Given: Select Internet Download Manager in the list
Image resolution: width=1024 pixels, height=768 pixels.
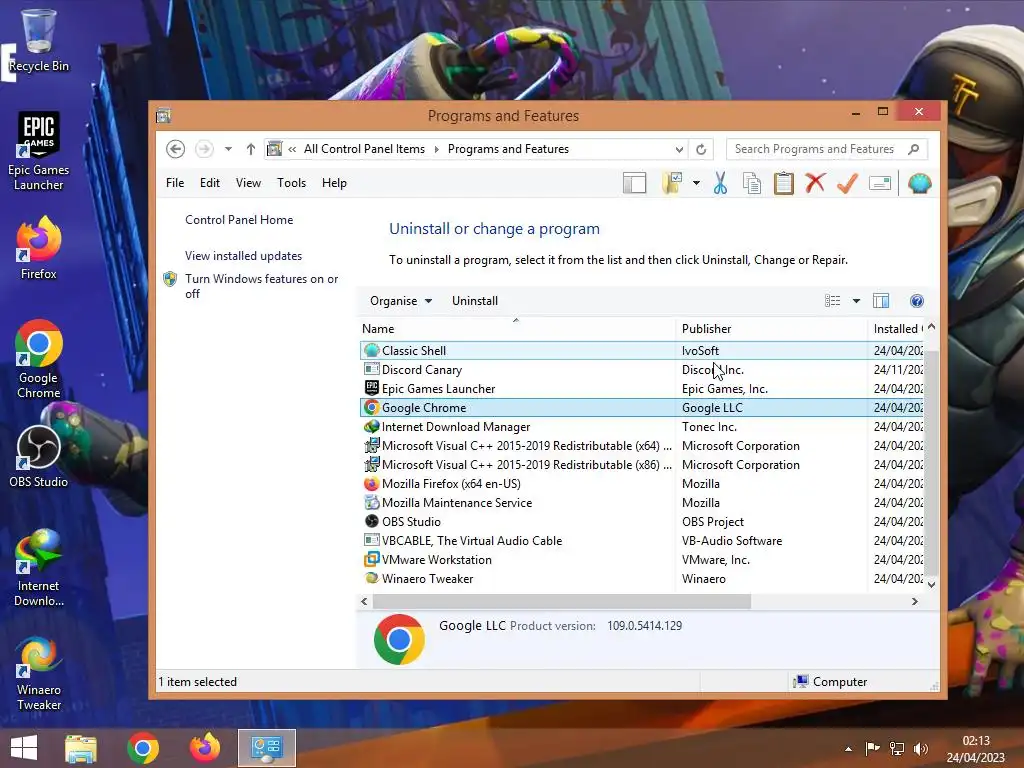Looking at the screenshot, I should coord(641,426).
